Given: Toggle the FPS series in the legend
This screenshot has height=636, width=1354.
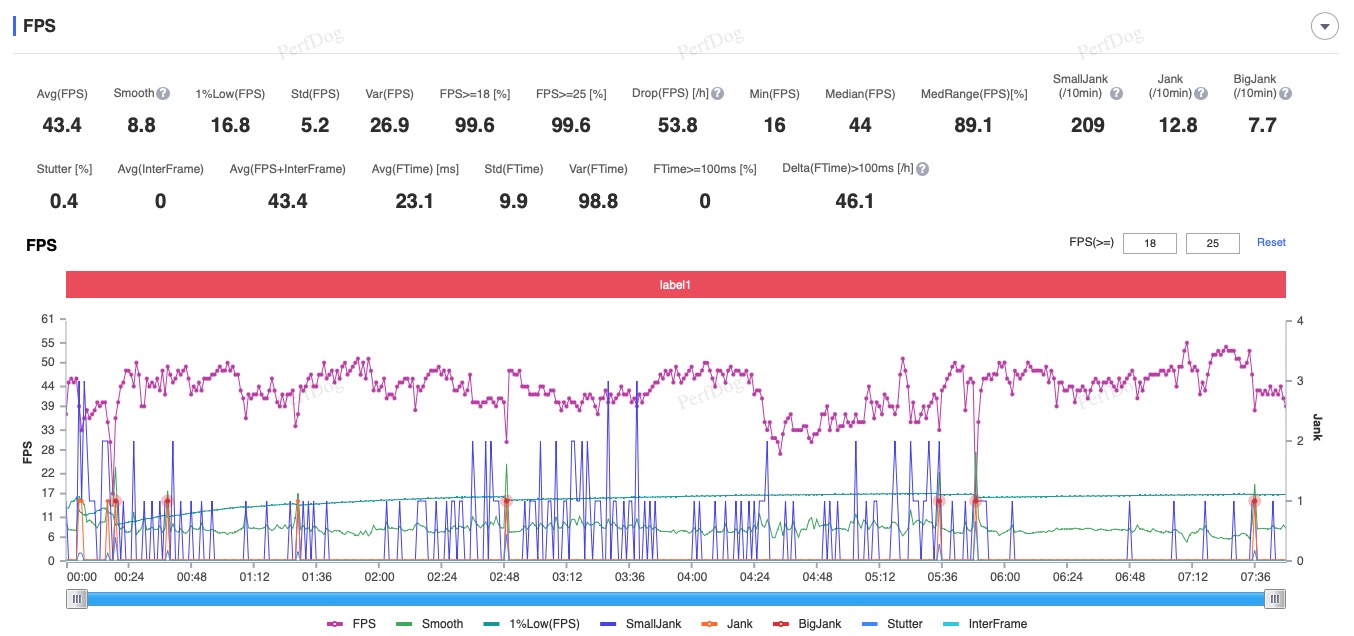Looking at the screenshot, I should click(352, 624).
